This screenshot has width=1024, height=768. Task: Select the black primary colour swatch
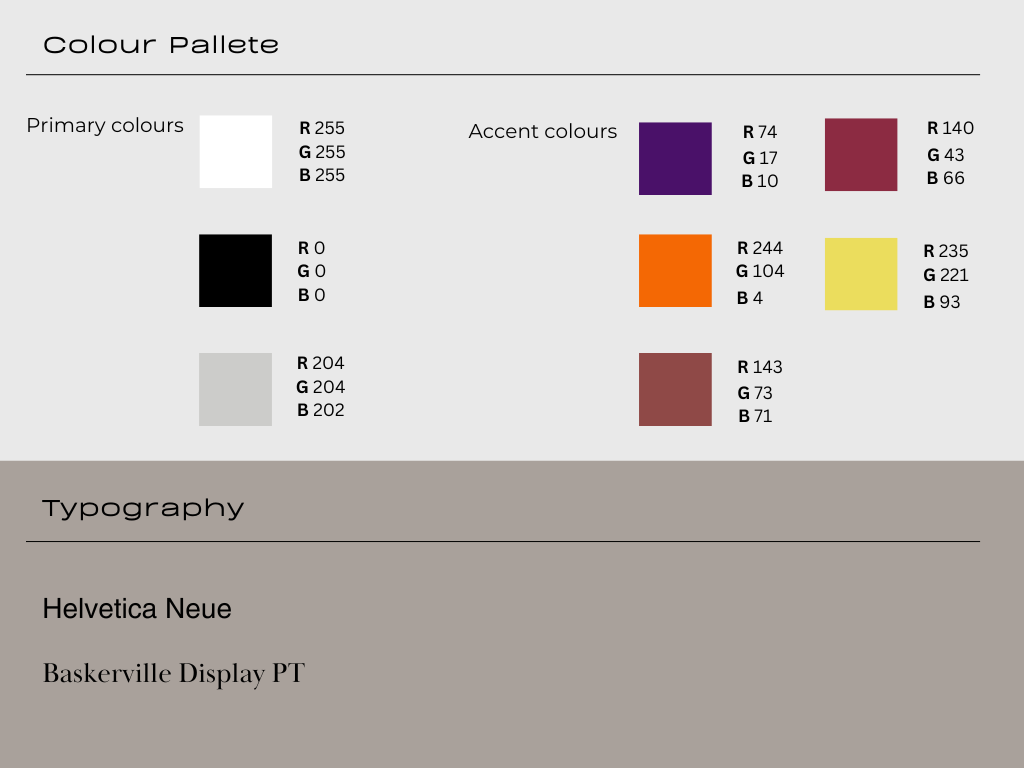(236, 270)
